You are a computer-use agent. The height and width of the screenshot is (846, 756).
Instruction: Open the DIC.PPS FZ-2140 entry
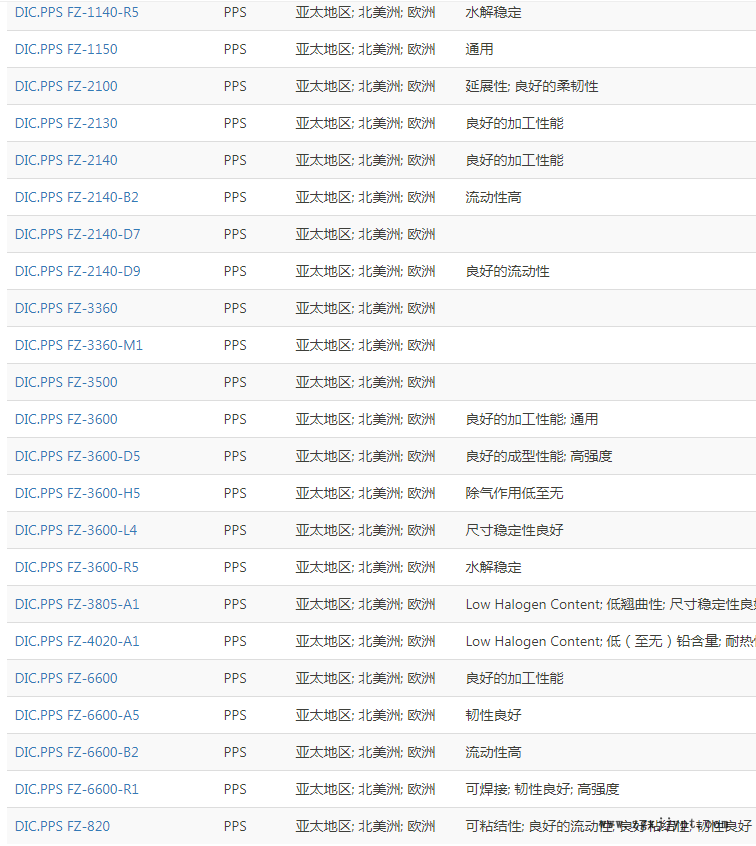[65, 161]
